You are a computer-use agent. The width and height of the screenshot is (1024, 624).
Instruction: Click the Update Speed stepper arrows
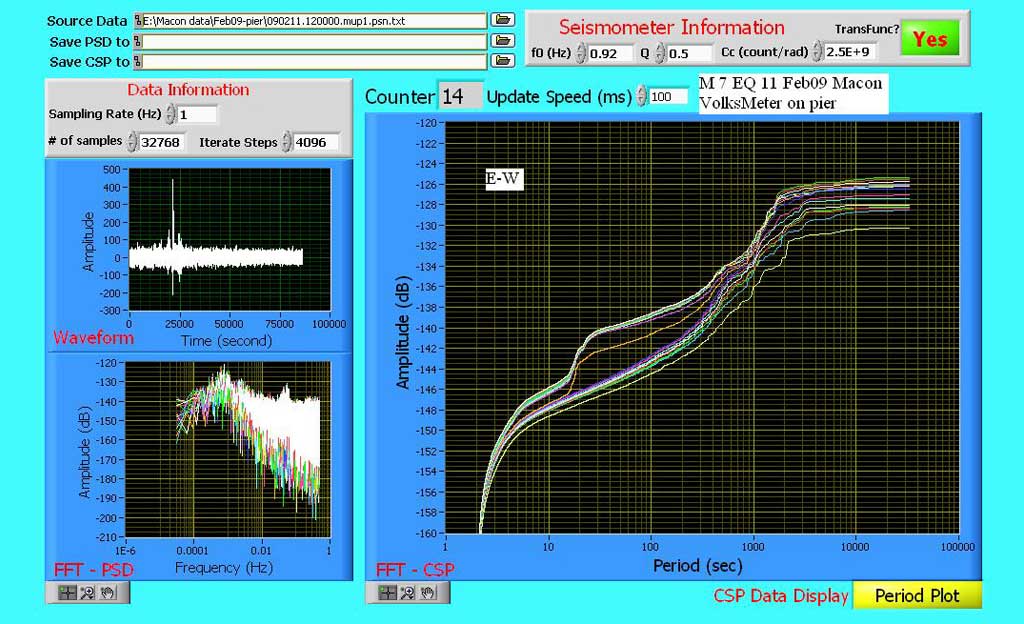coord(641,97)
